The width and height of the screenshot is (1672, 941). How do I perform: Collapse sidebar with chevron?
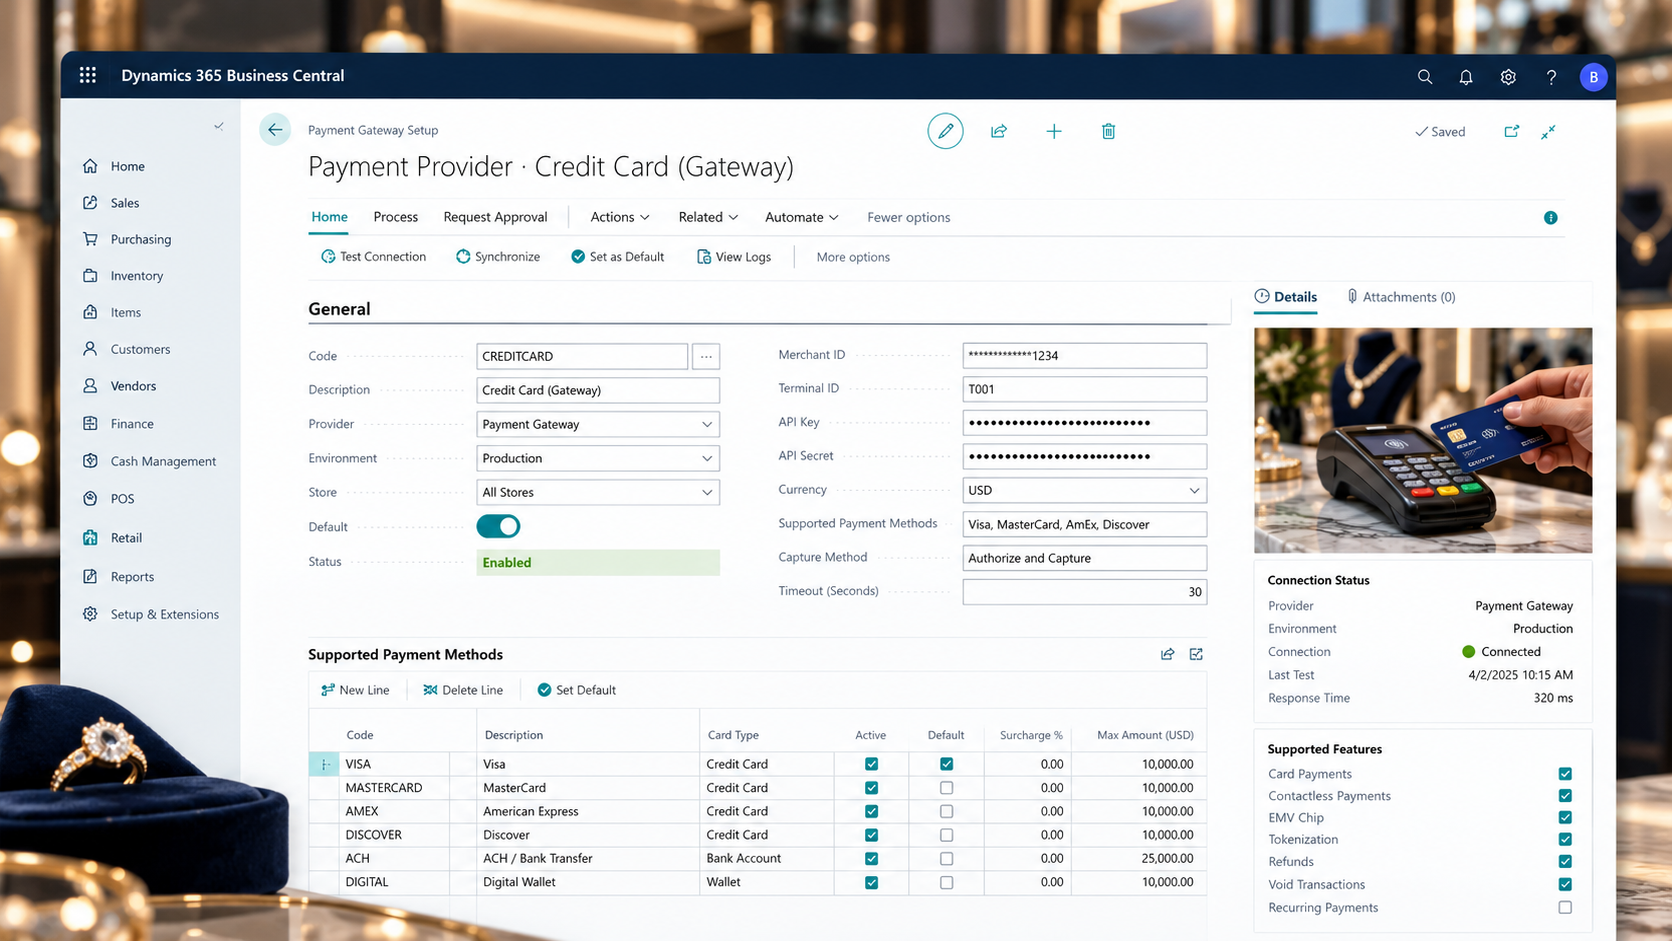click(x=218, y=126)
